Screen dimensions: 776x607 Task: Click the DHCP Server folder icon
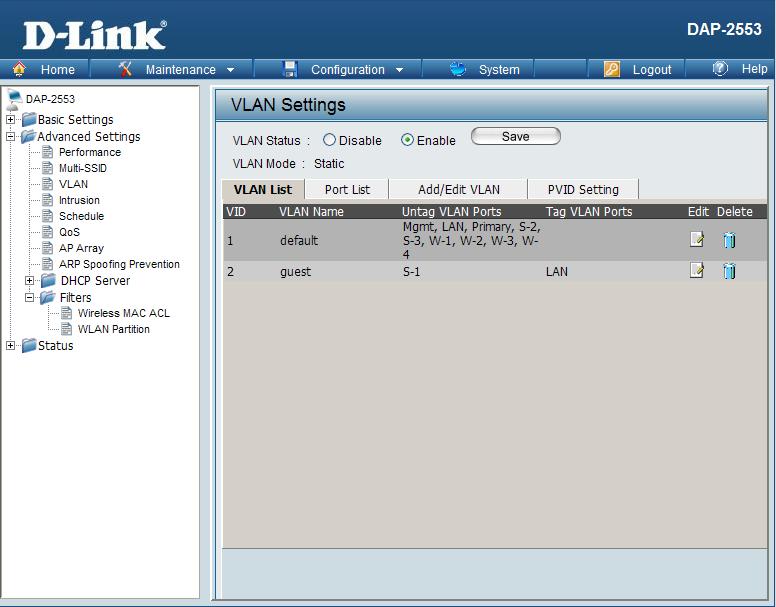click(x=48, y=280)
